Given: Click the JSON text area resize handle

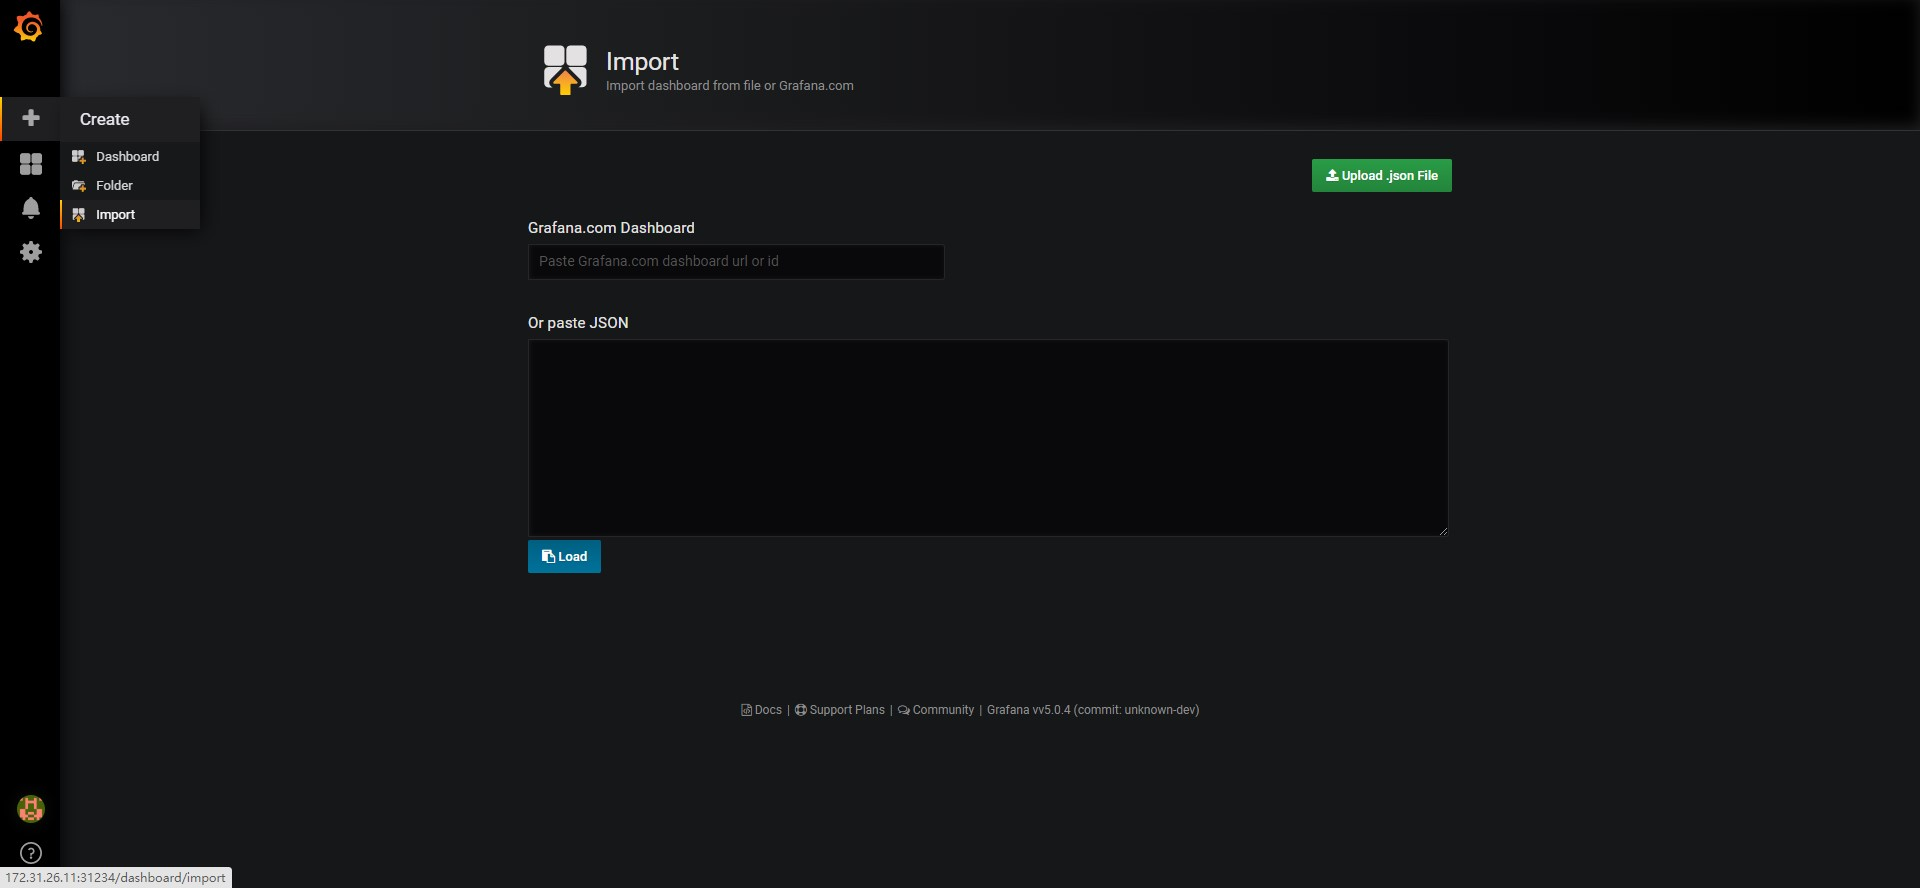Looking at the screenshot, I should point(1442,530).
